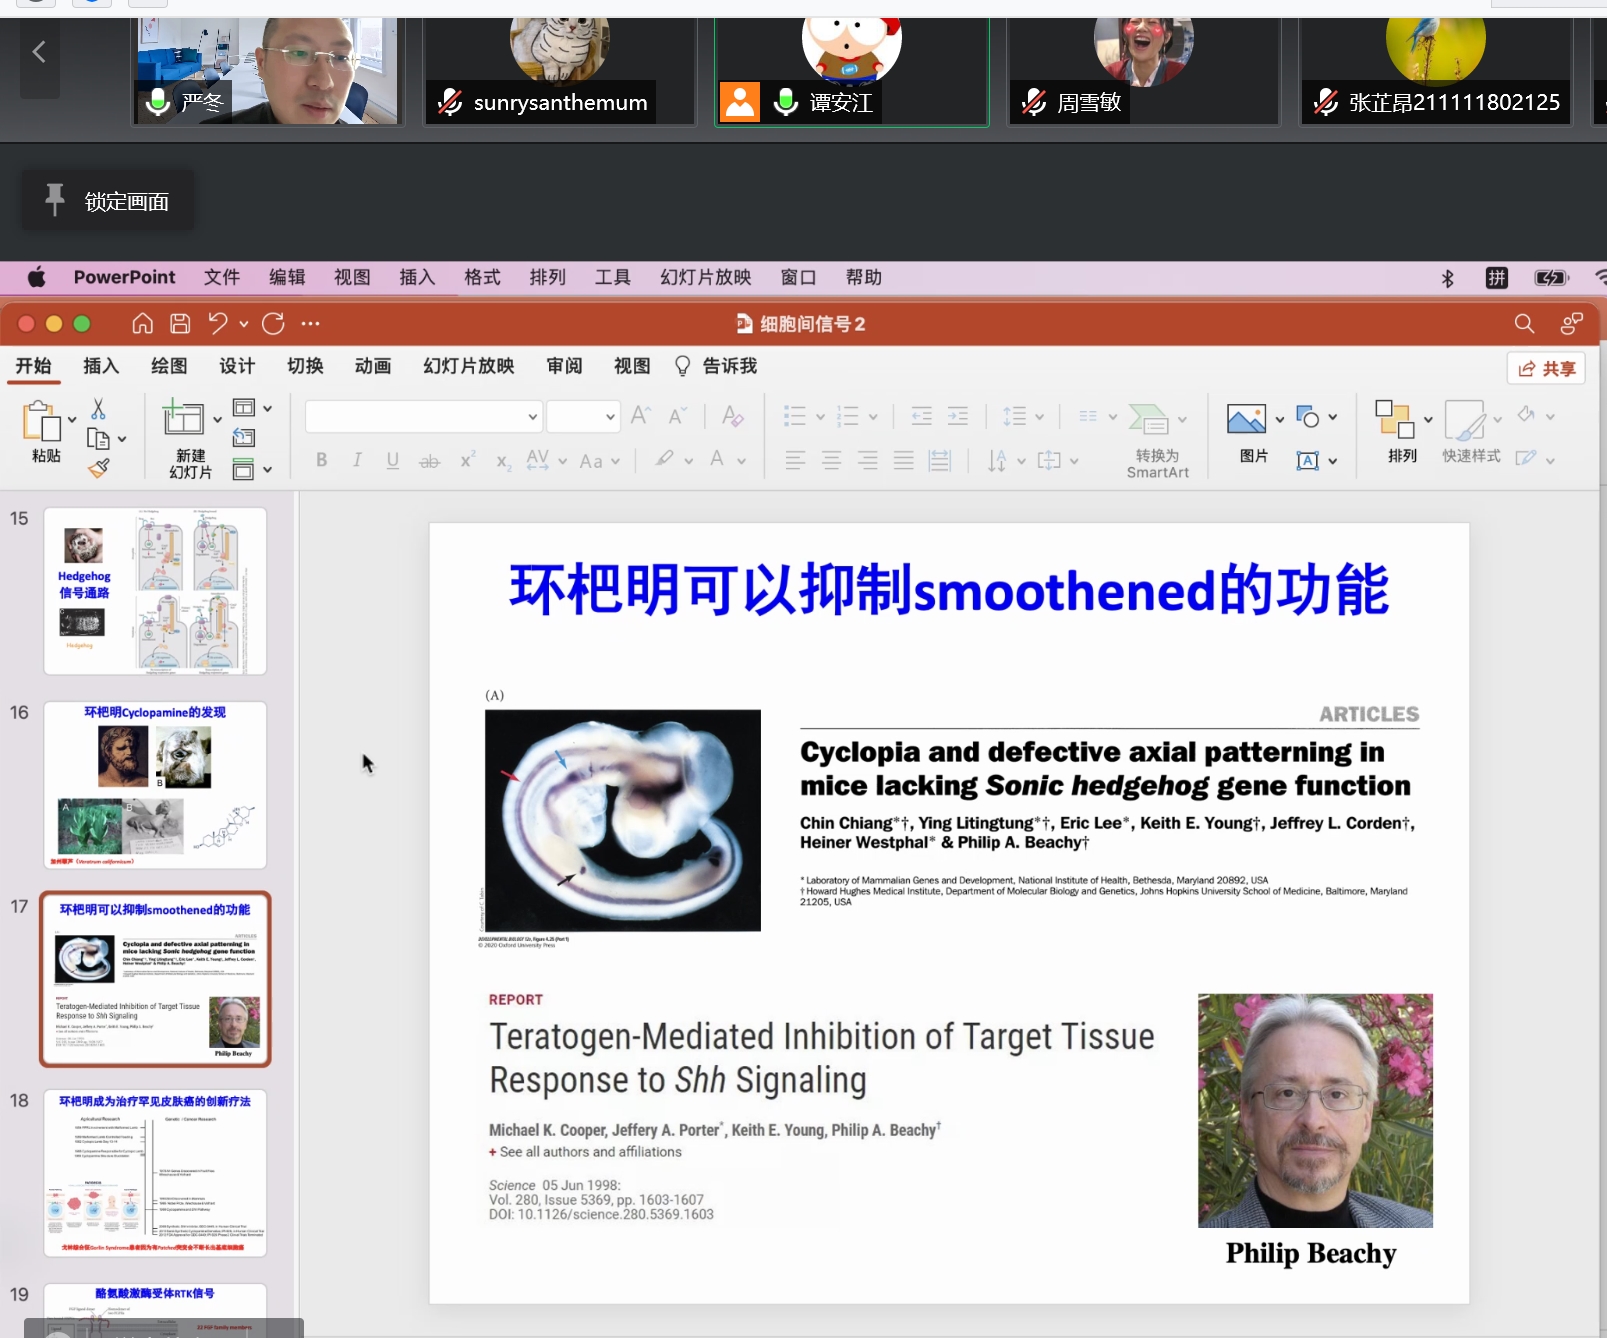Screen dimensions: 1607x1338
Task: Convert to SmartArt (转换为 SmartArt)
Action: pyautogui.click(x=1157, y=441)
